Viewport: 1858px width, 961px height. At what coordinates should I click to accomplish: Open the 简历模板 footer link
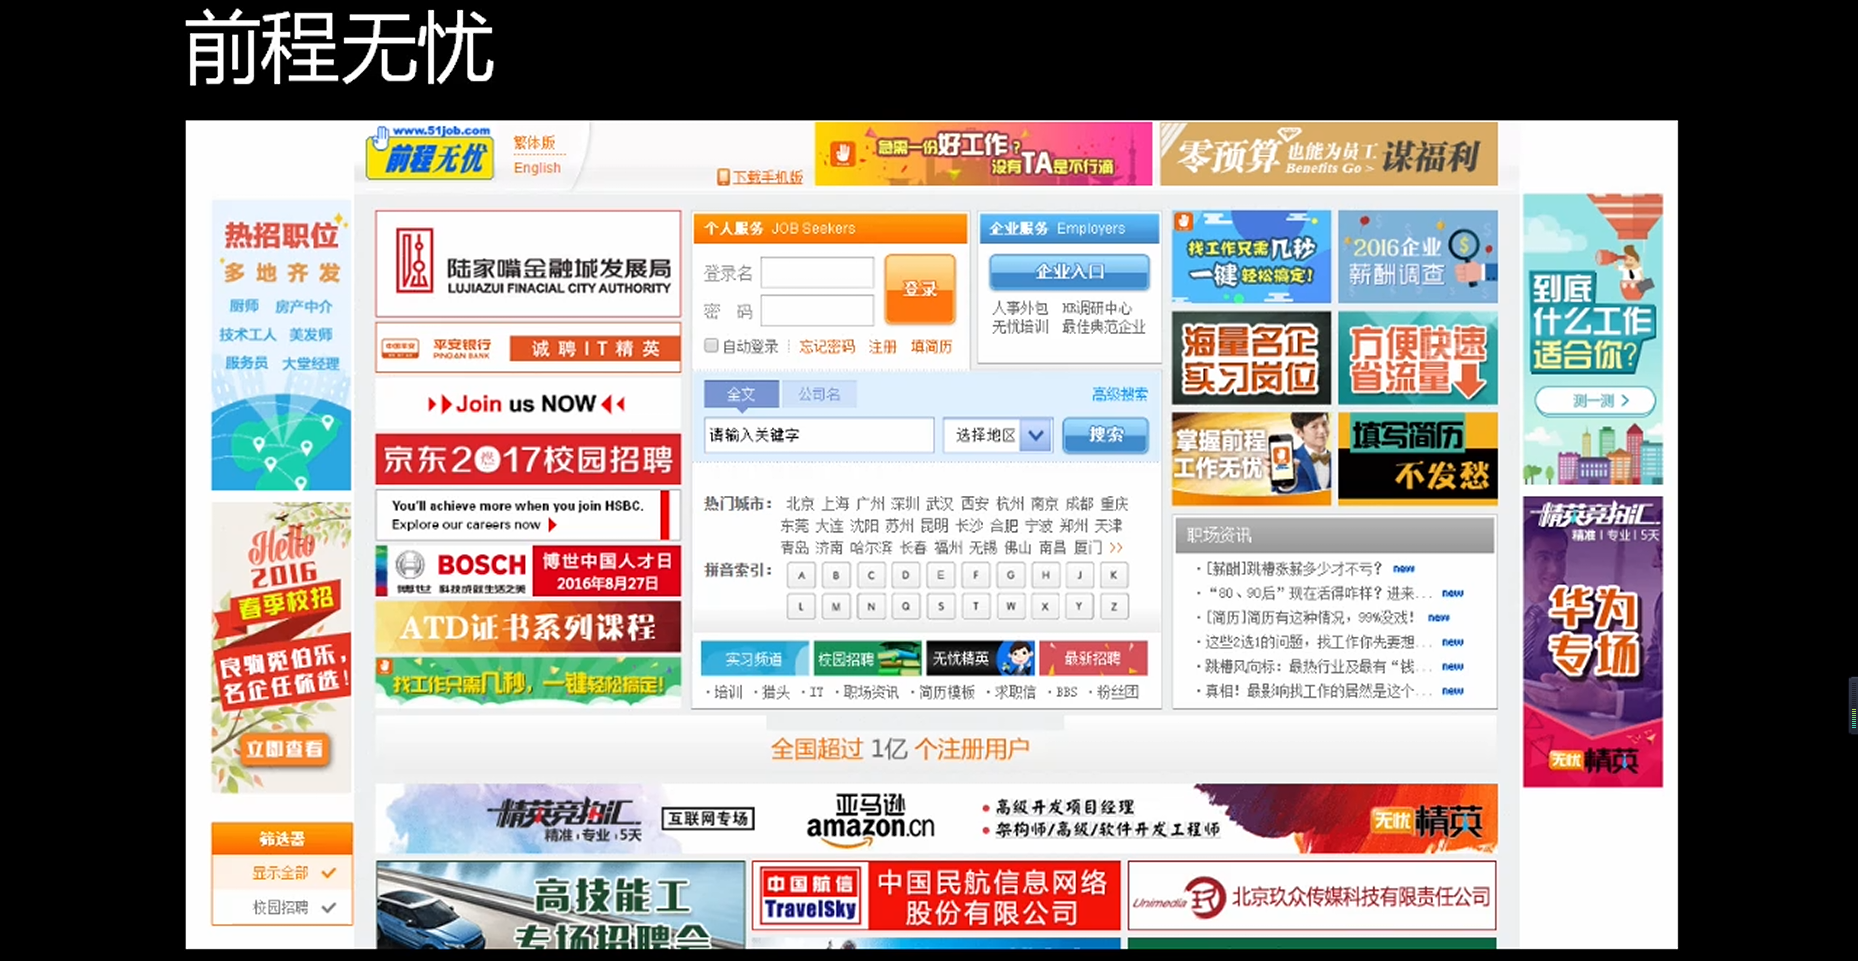click(947, 692)
